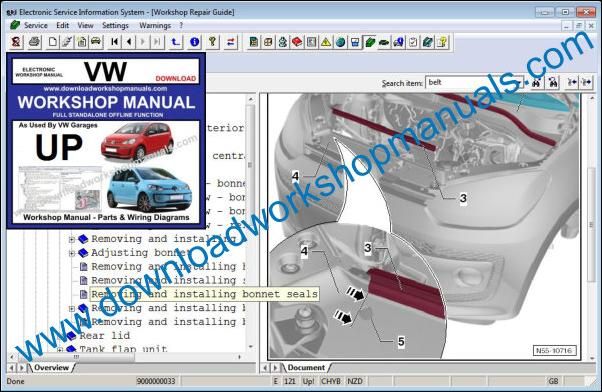Go to the previous page with the left arrow
602x392 pixels.
(x=129, y=42)
